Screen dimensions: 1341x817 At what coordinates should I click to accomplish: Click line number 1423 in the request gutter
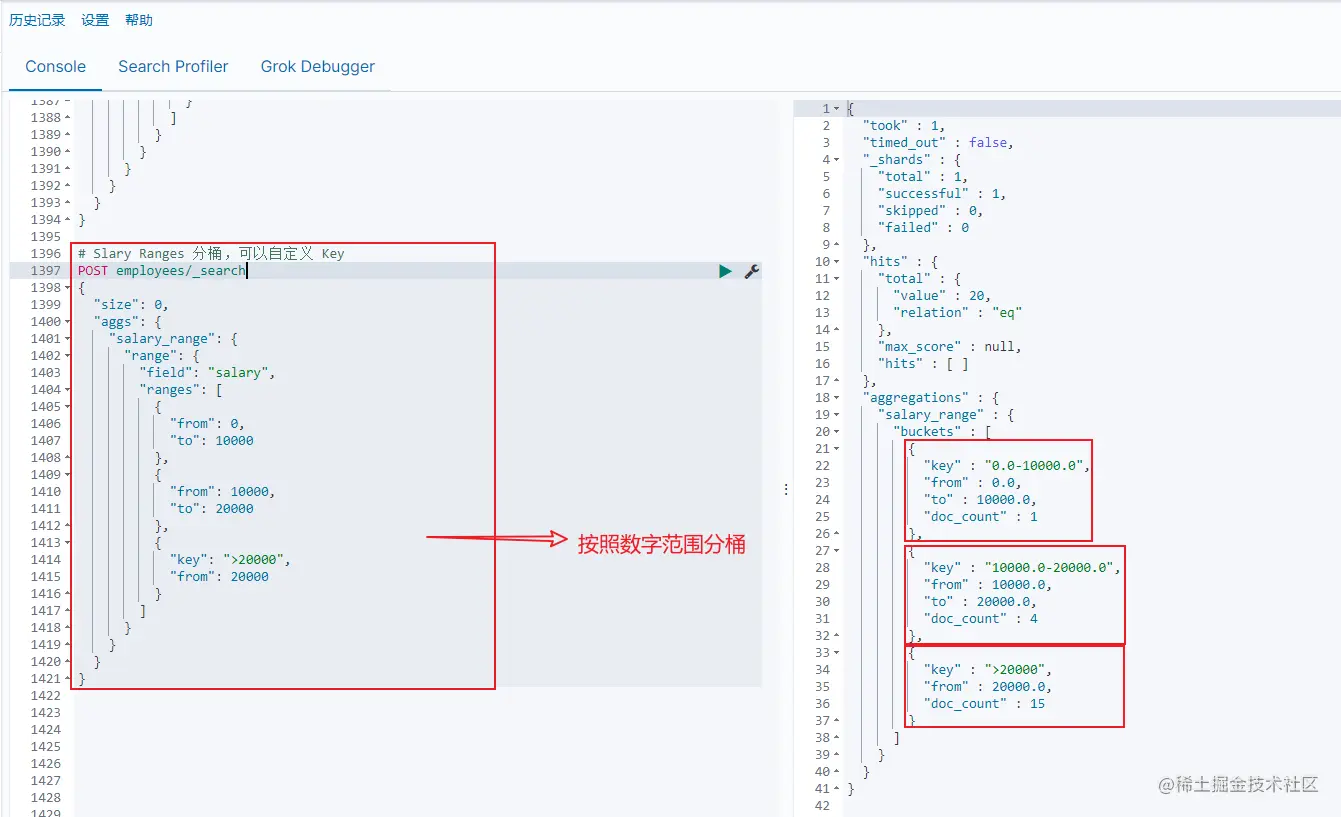pos(46,713)
